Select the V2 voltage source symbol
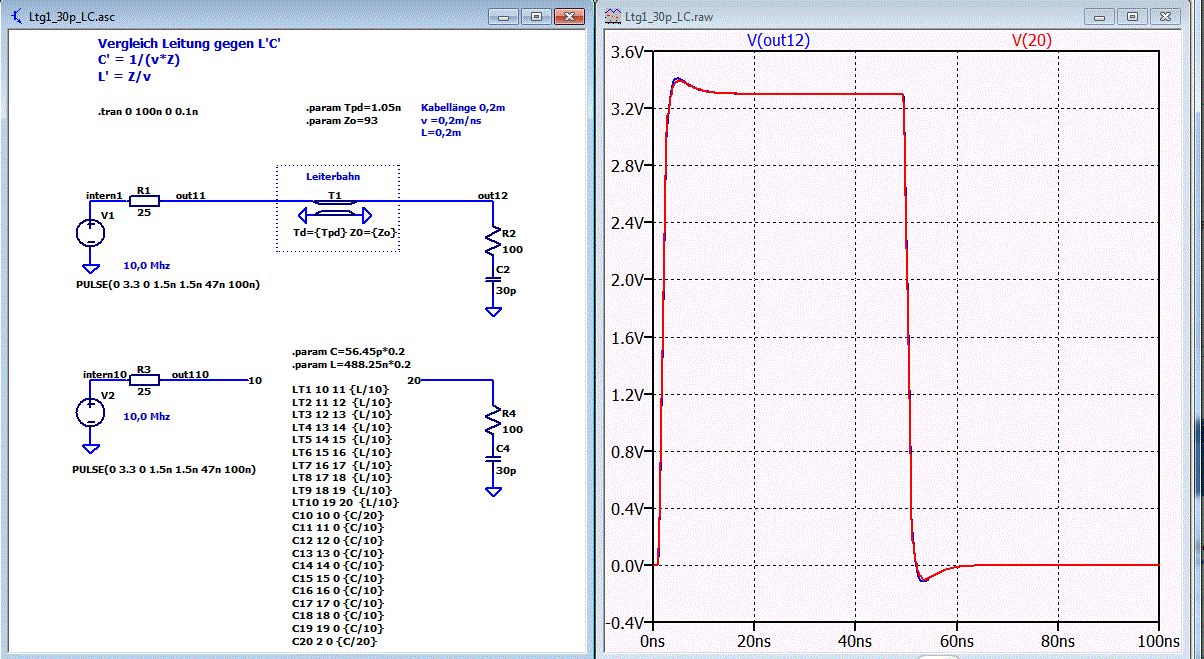 point(90,412)
